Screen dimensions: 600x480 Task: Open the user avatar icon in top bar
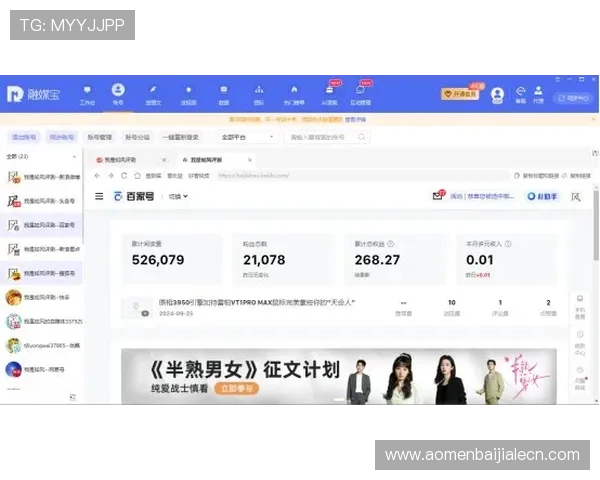click(x=497, y=95)
